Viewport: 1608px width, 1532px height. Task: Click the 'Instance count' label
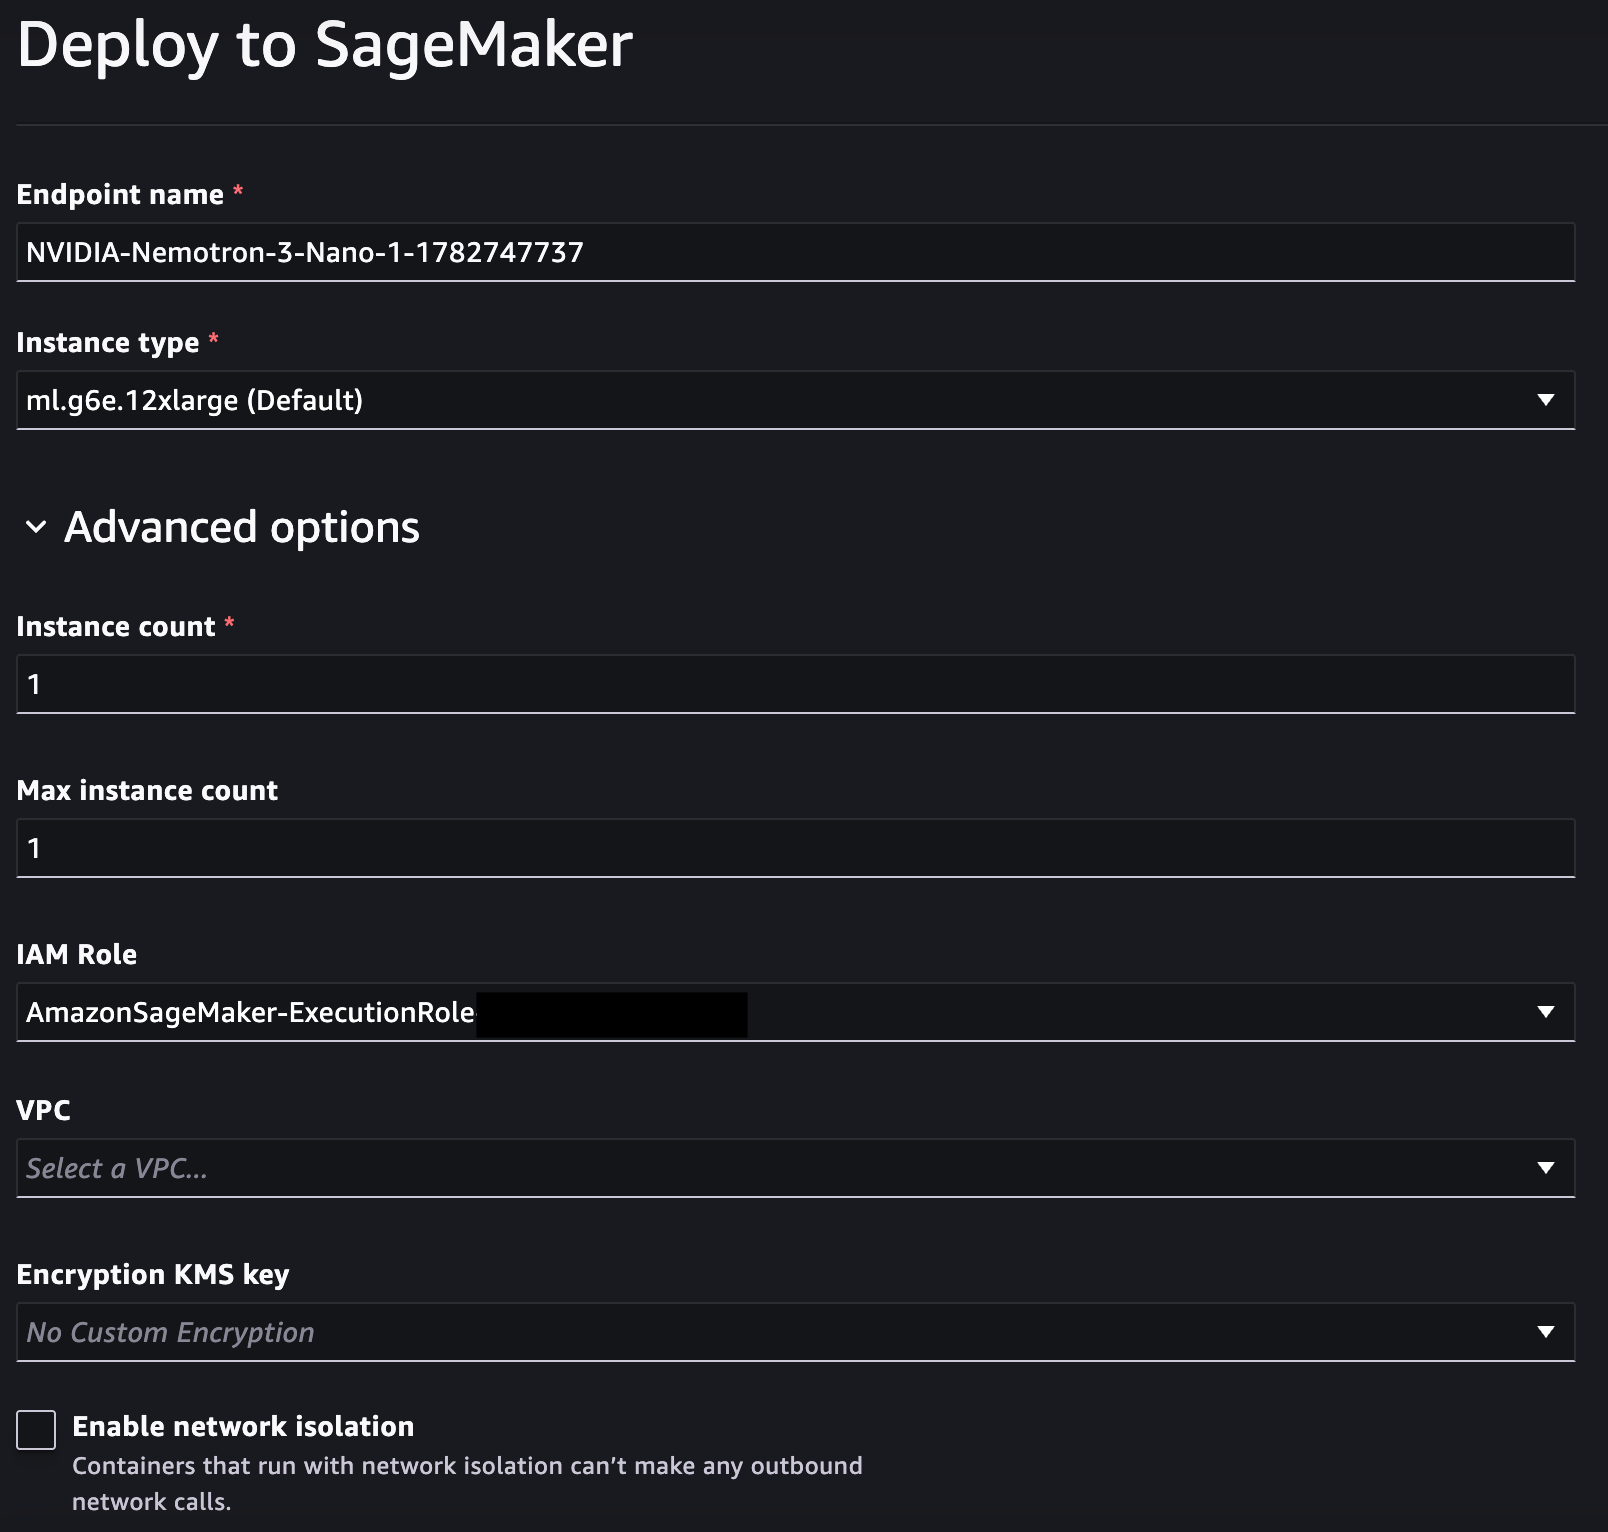click(x=116, y=626)
